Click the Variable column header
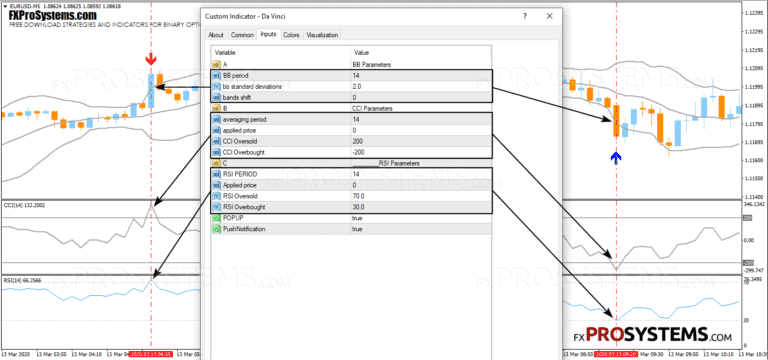This screenshot has width=768, height=360. [x=281, y=52]
